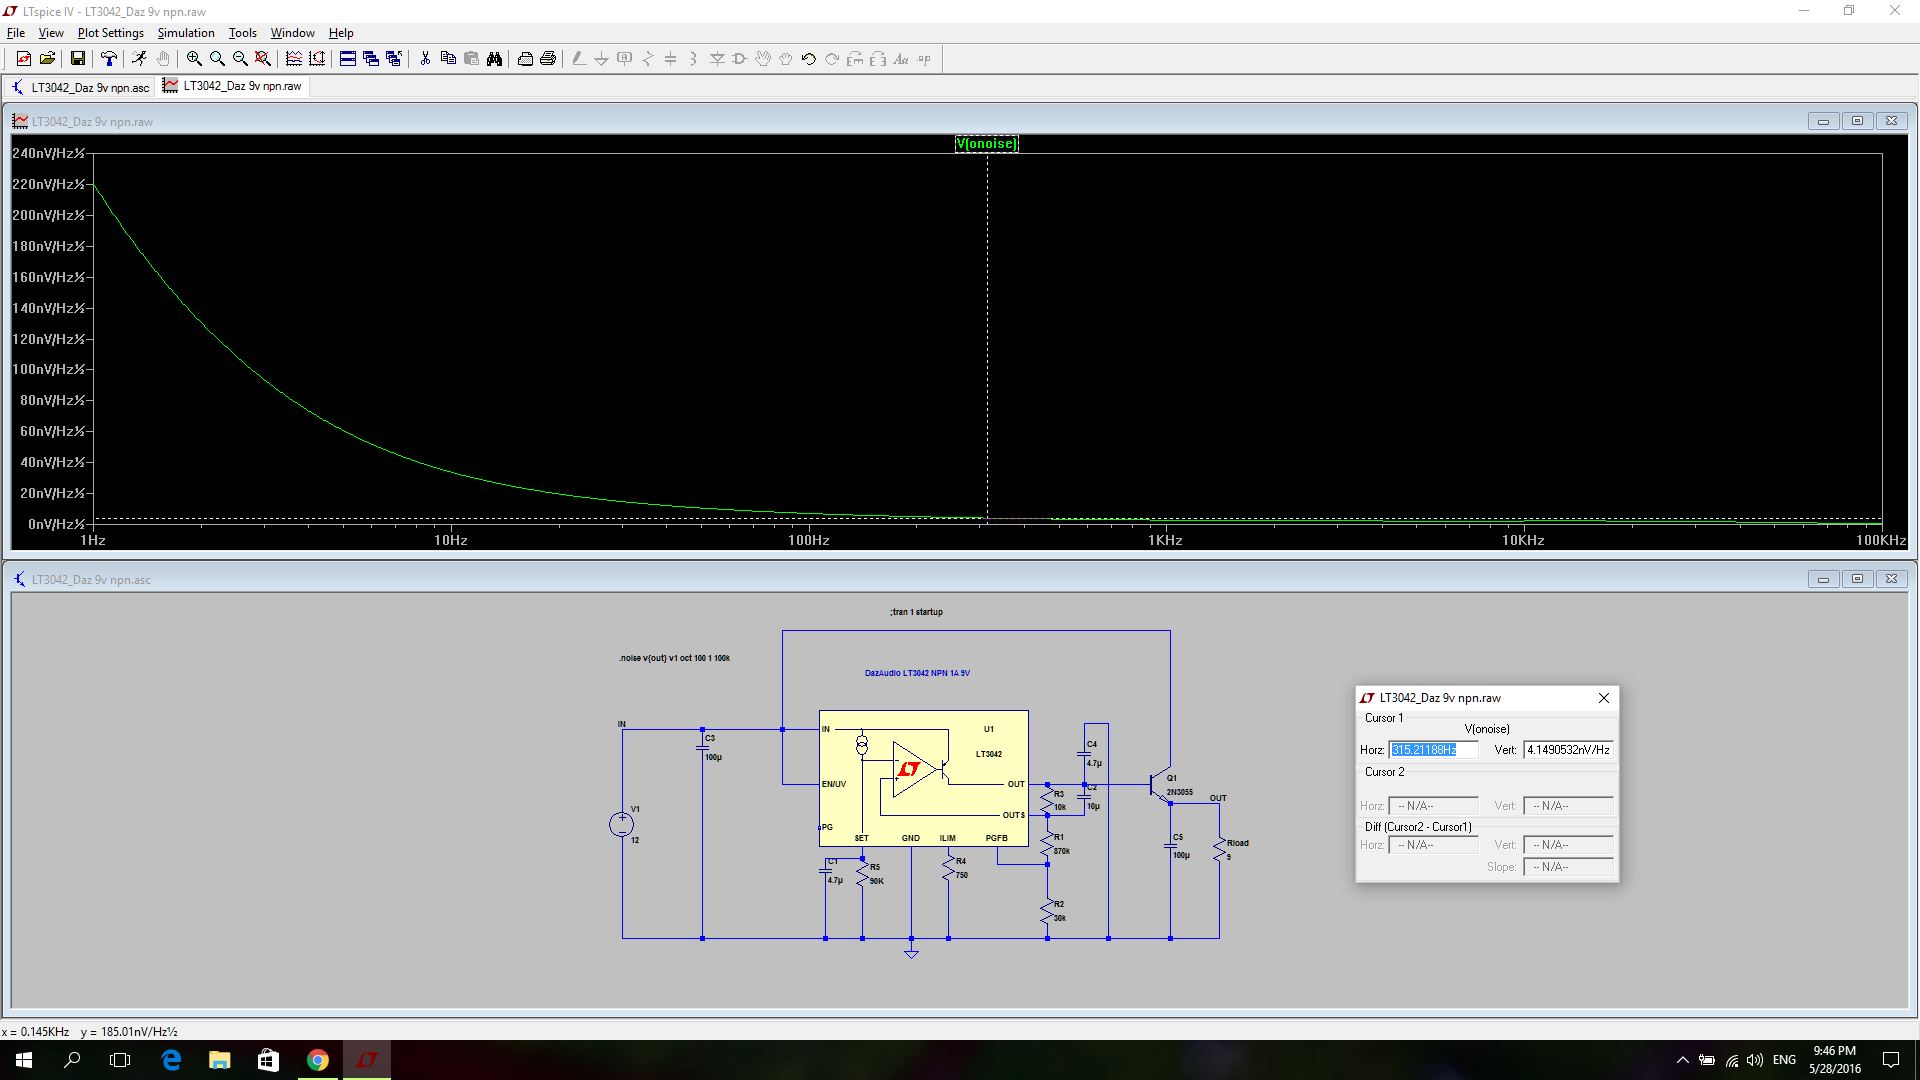Viewport: 1920px width, 1080px height.
Task: Minimize the schematic pane LT3042_Daz 9v npn.asc
Action: (1823, 579)
